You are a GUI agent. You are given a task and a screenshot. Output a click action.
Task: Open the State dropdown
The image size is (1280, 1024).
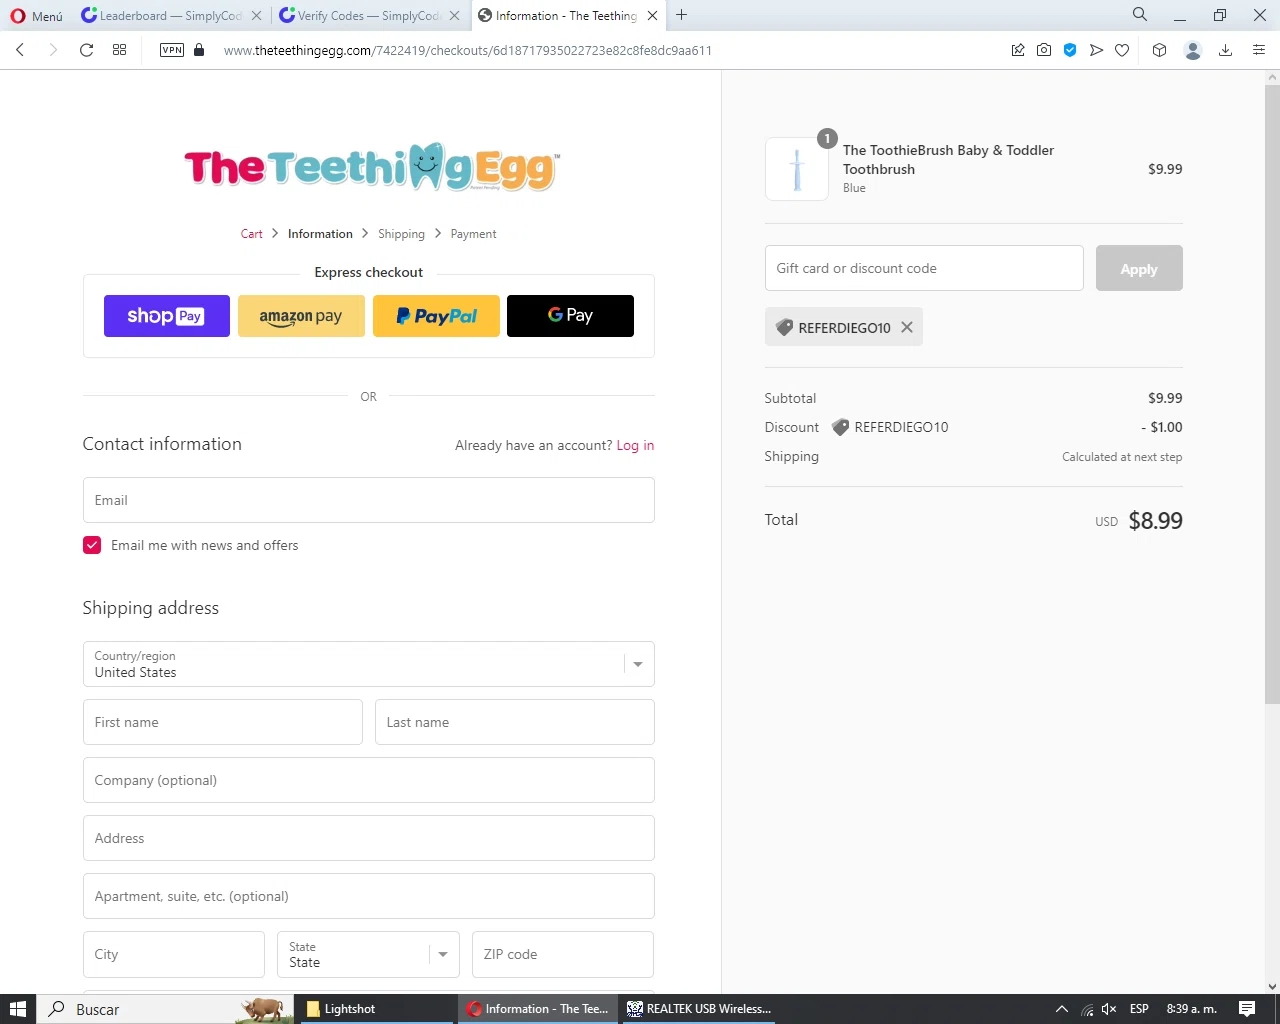368,954
